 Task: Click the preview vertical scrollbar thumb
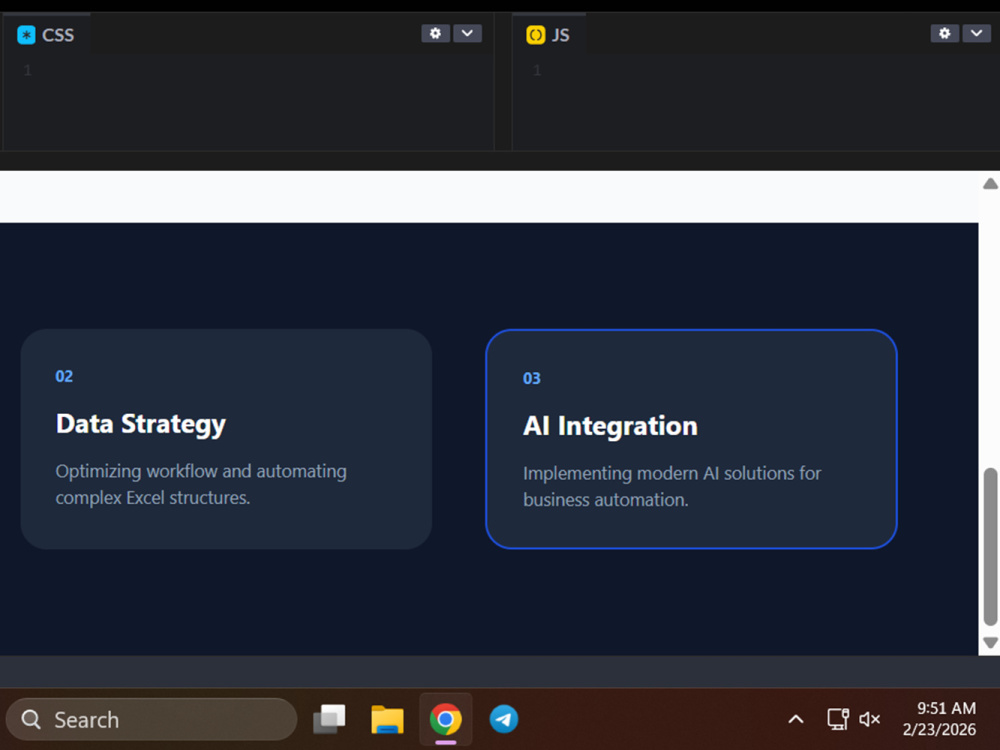point(990,547)
